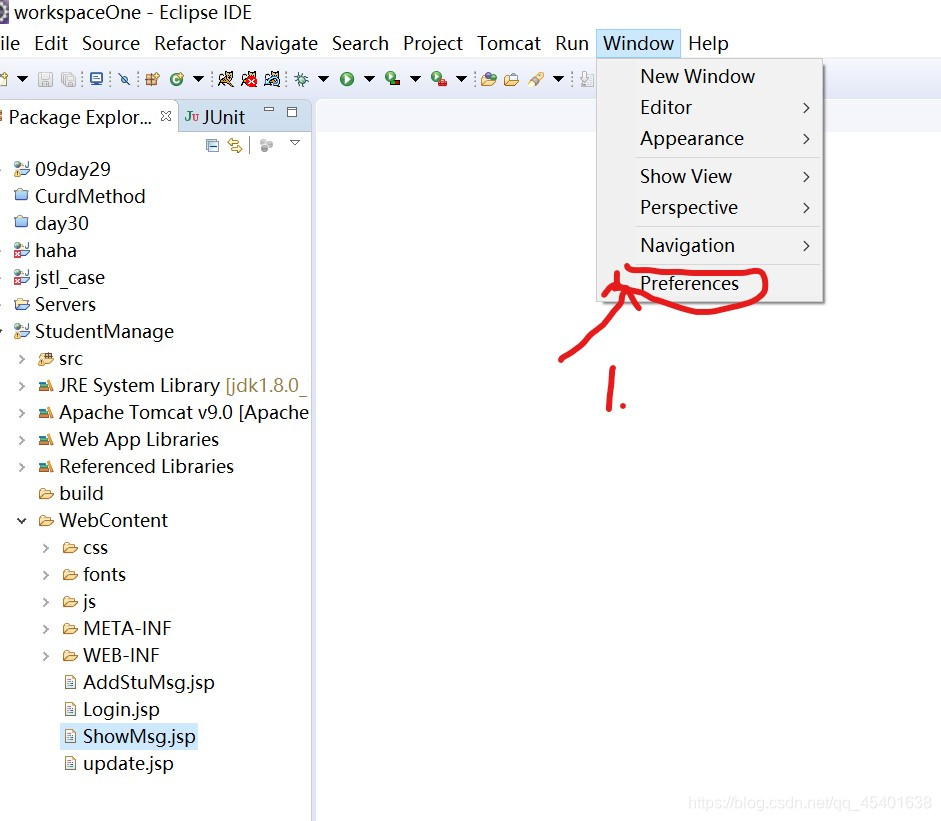This screenshot has height=821, width=941.
Task: Maximize the Package Explorer panel
Action: pyautogui.click(x=292, y=112)
